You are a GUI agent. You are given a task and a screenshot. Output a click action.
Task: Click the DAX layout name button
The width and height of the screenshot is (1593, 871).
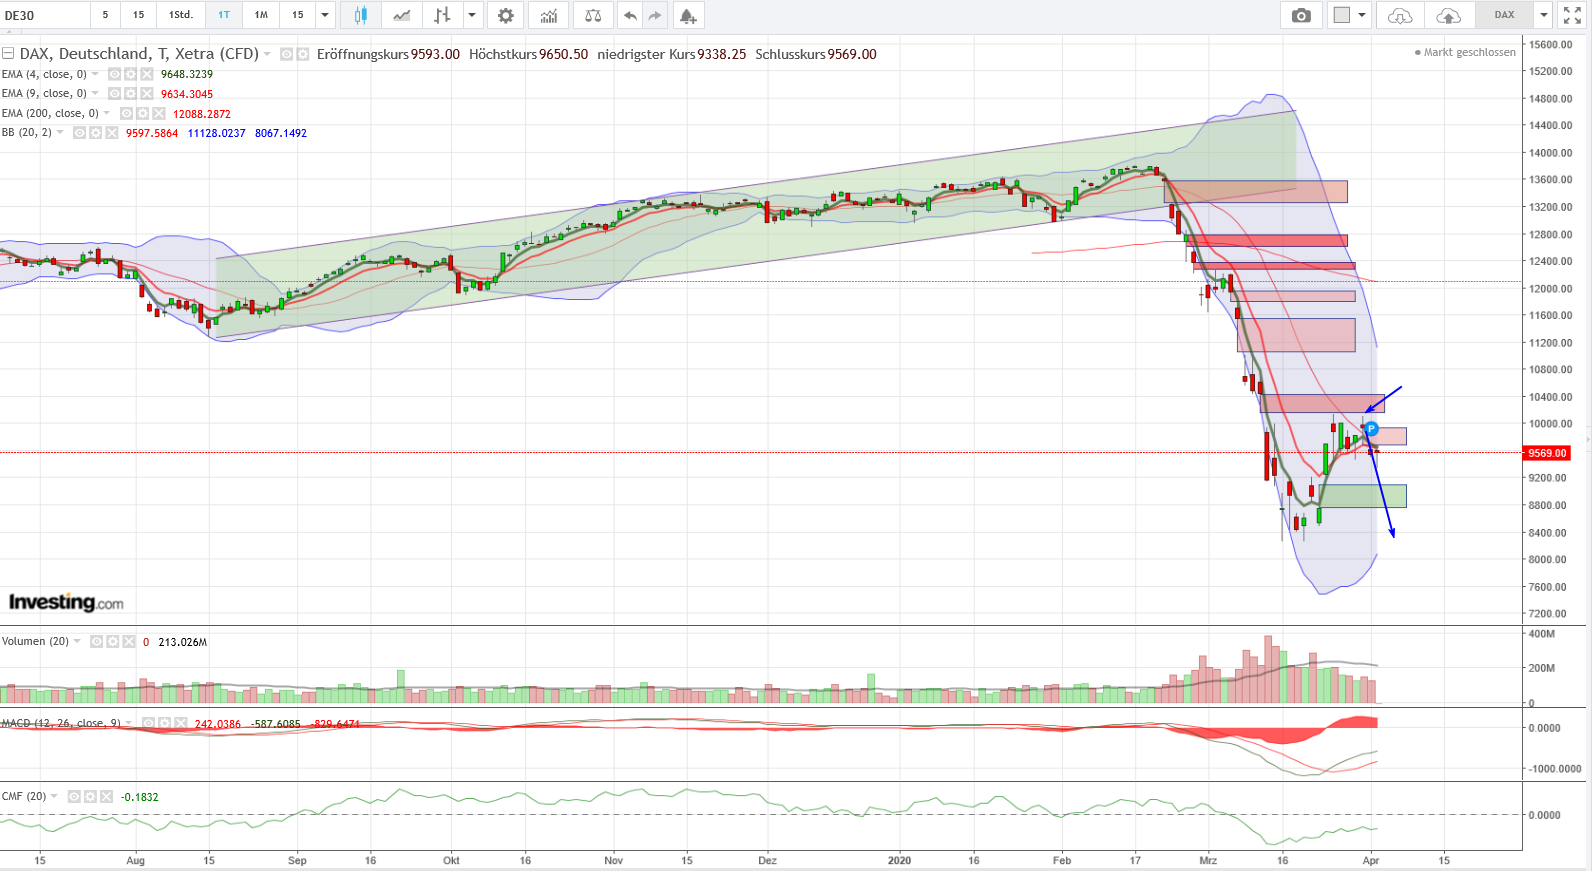(x=1504, y=15)
